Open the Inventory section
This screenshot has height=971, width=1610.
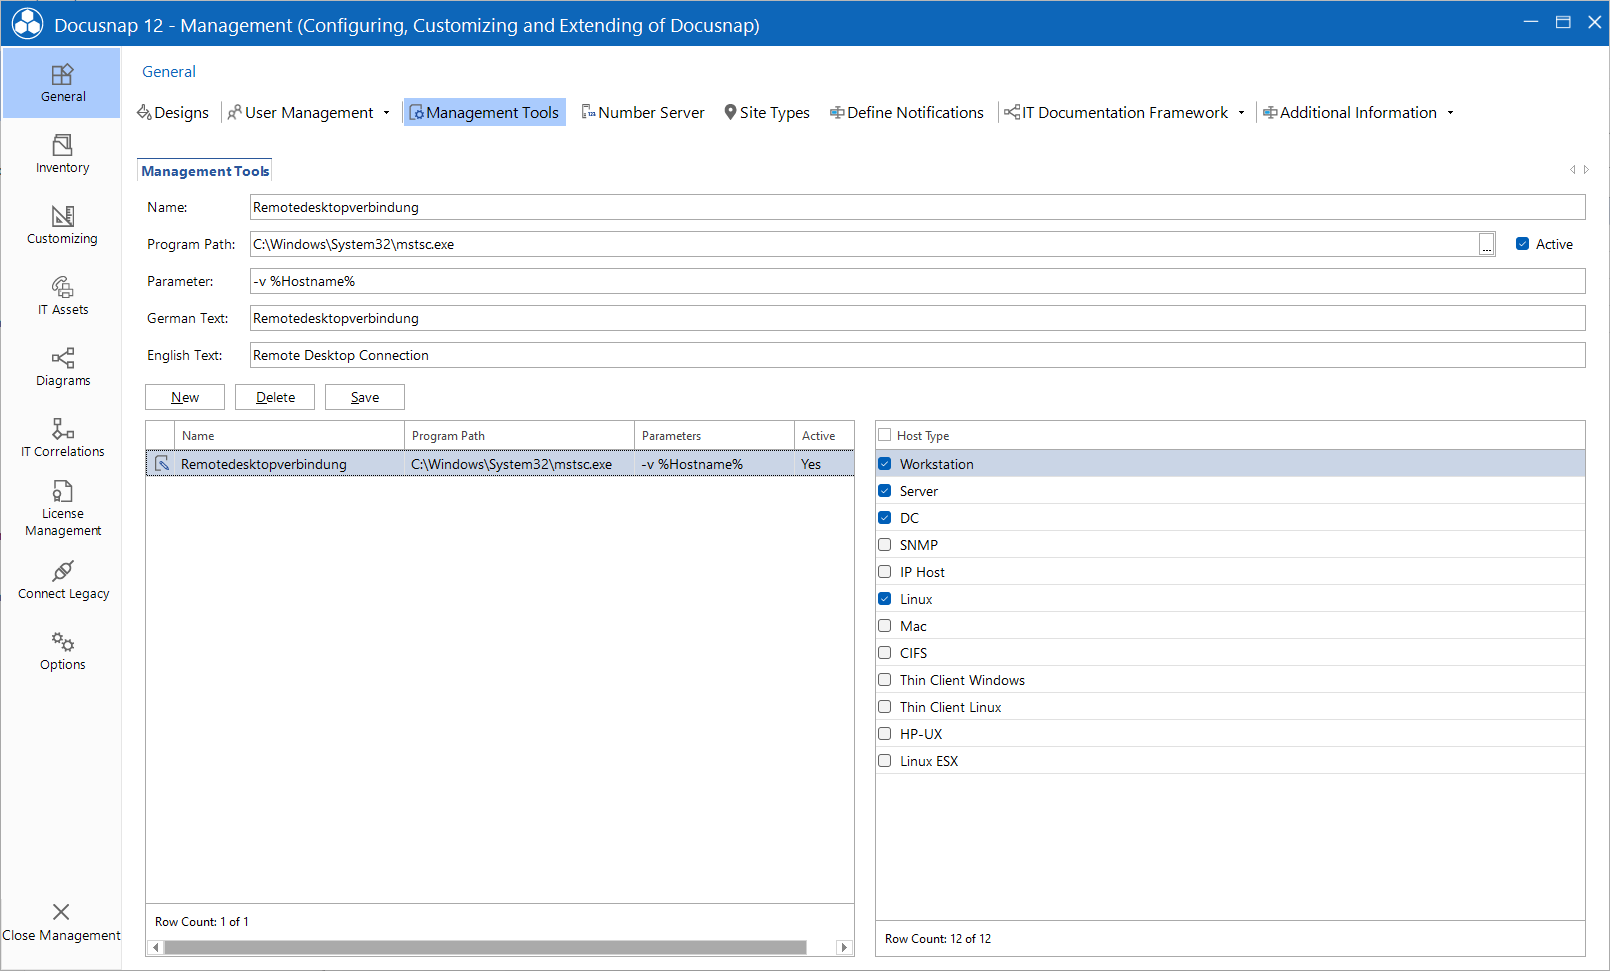tap(62, 154)
